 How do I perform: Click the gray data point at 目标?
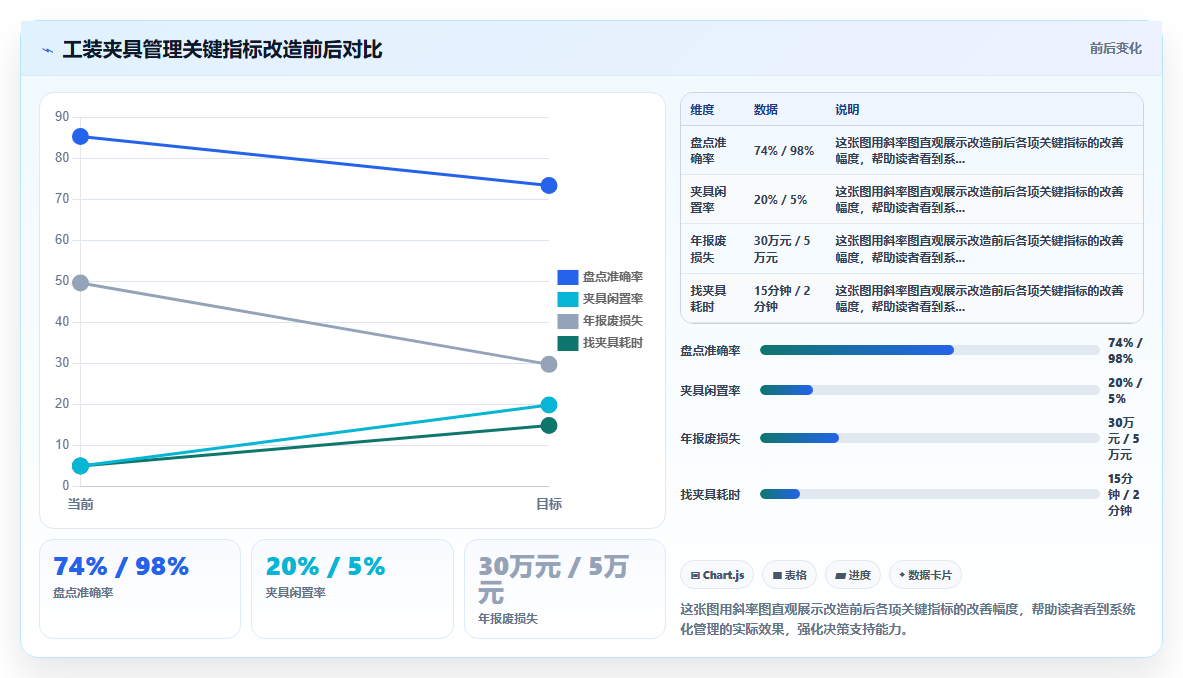pyautogui.click(x=549, y=364)
